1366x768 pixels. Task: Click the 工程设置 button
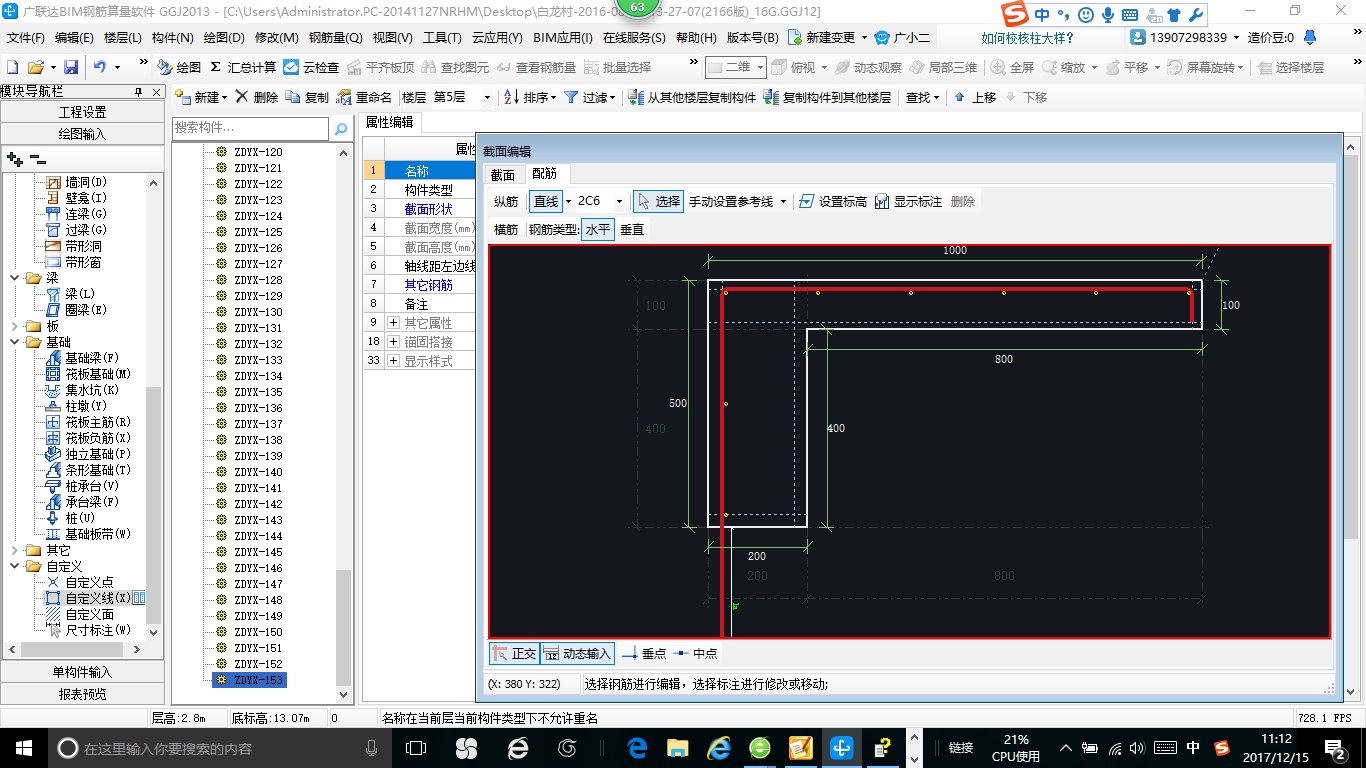tap(82, 112)
